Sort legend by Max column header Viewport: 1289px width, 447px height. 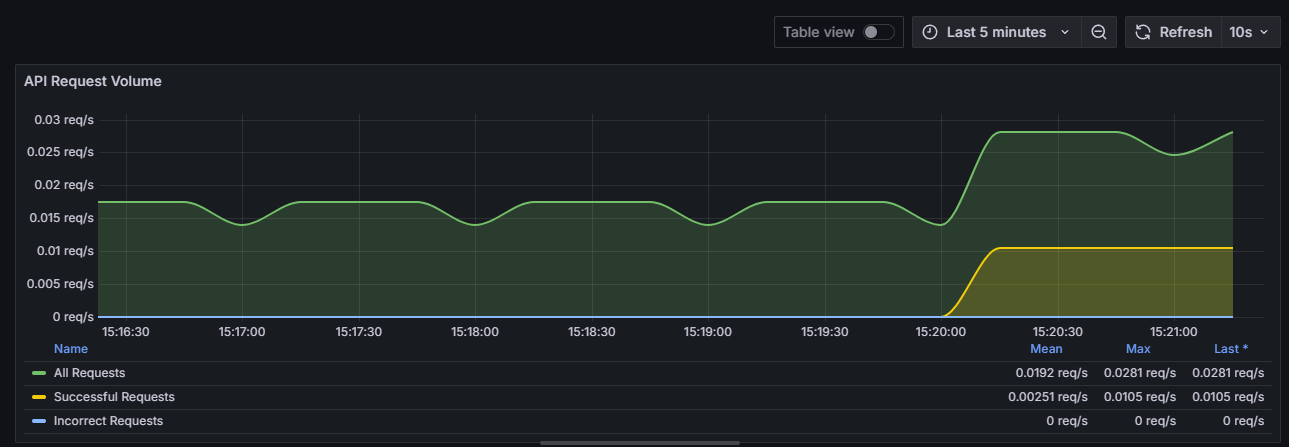[1138, 349]
